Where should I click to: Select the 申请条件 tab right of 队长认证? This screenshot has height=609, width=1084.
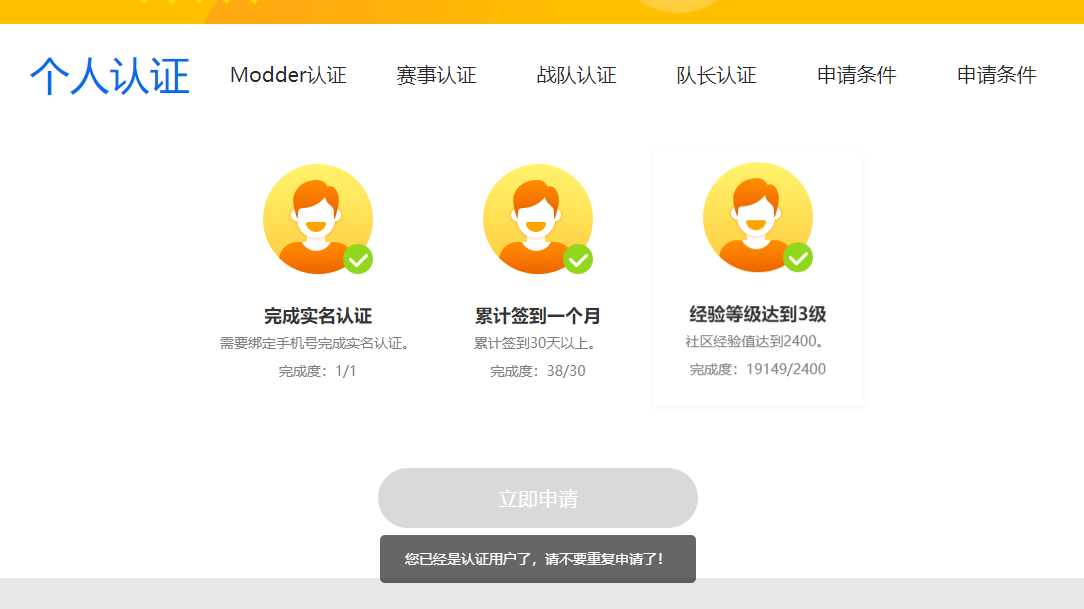tap(856, 75)
